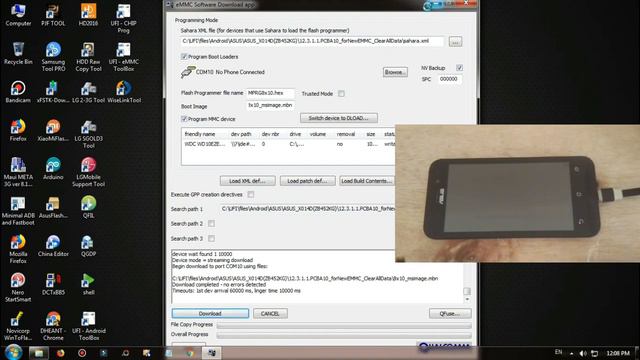Start flashing with the Download button
Screen dimensions: 640x360
(210, 313)
